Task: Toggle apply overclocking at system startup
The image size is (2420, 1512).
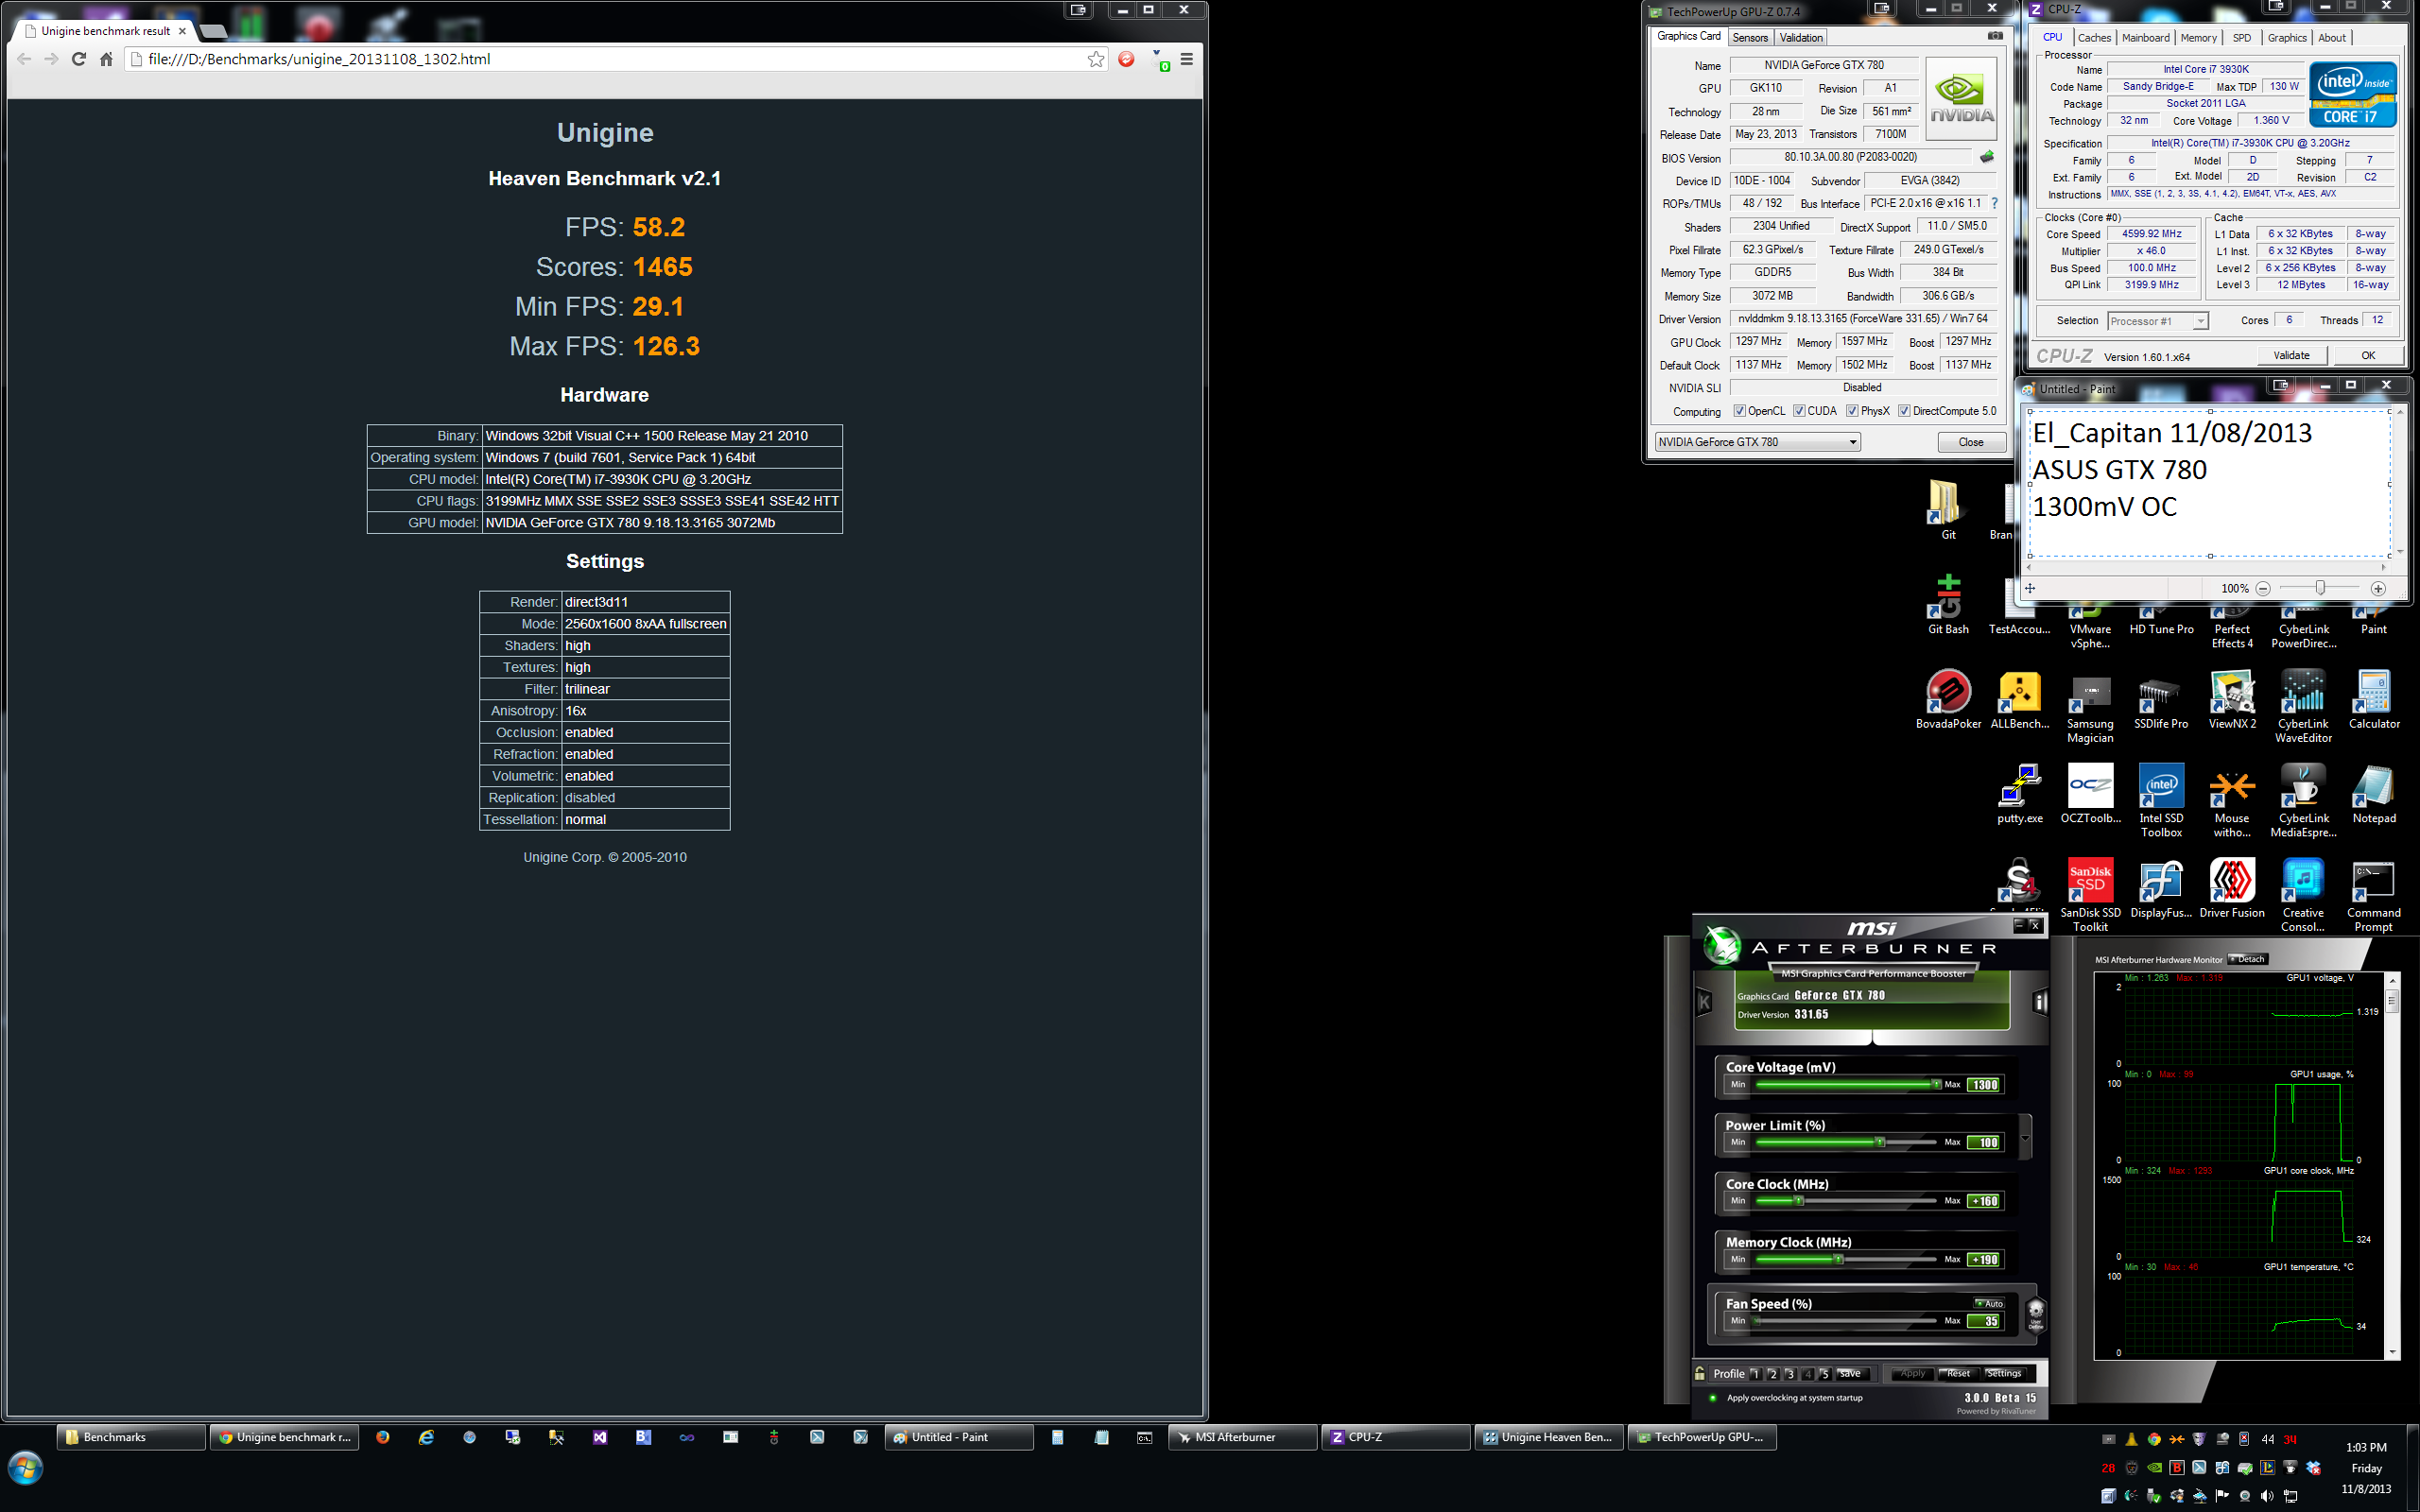Action: point(1713,1398)
